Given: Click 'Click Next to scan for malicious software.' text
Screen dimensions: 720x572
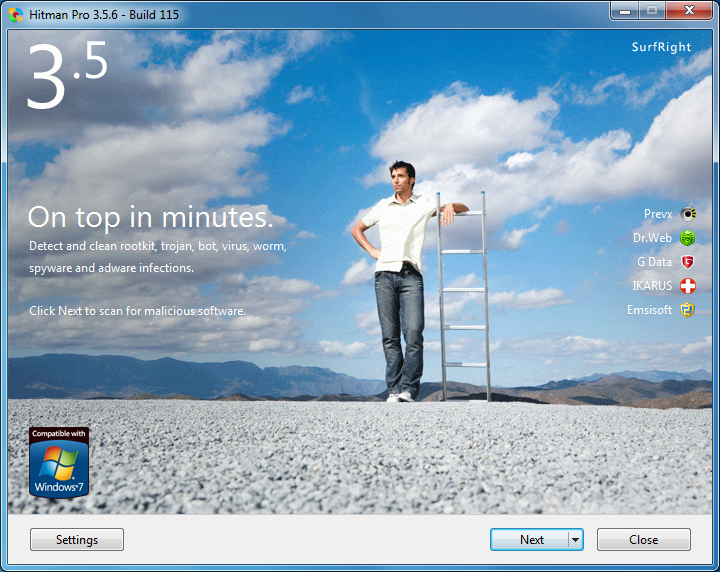Looking at the screenshot, I should (x=137, y=311).
